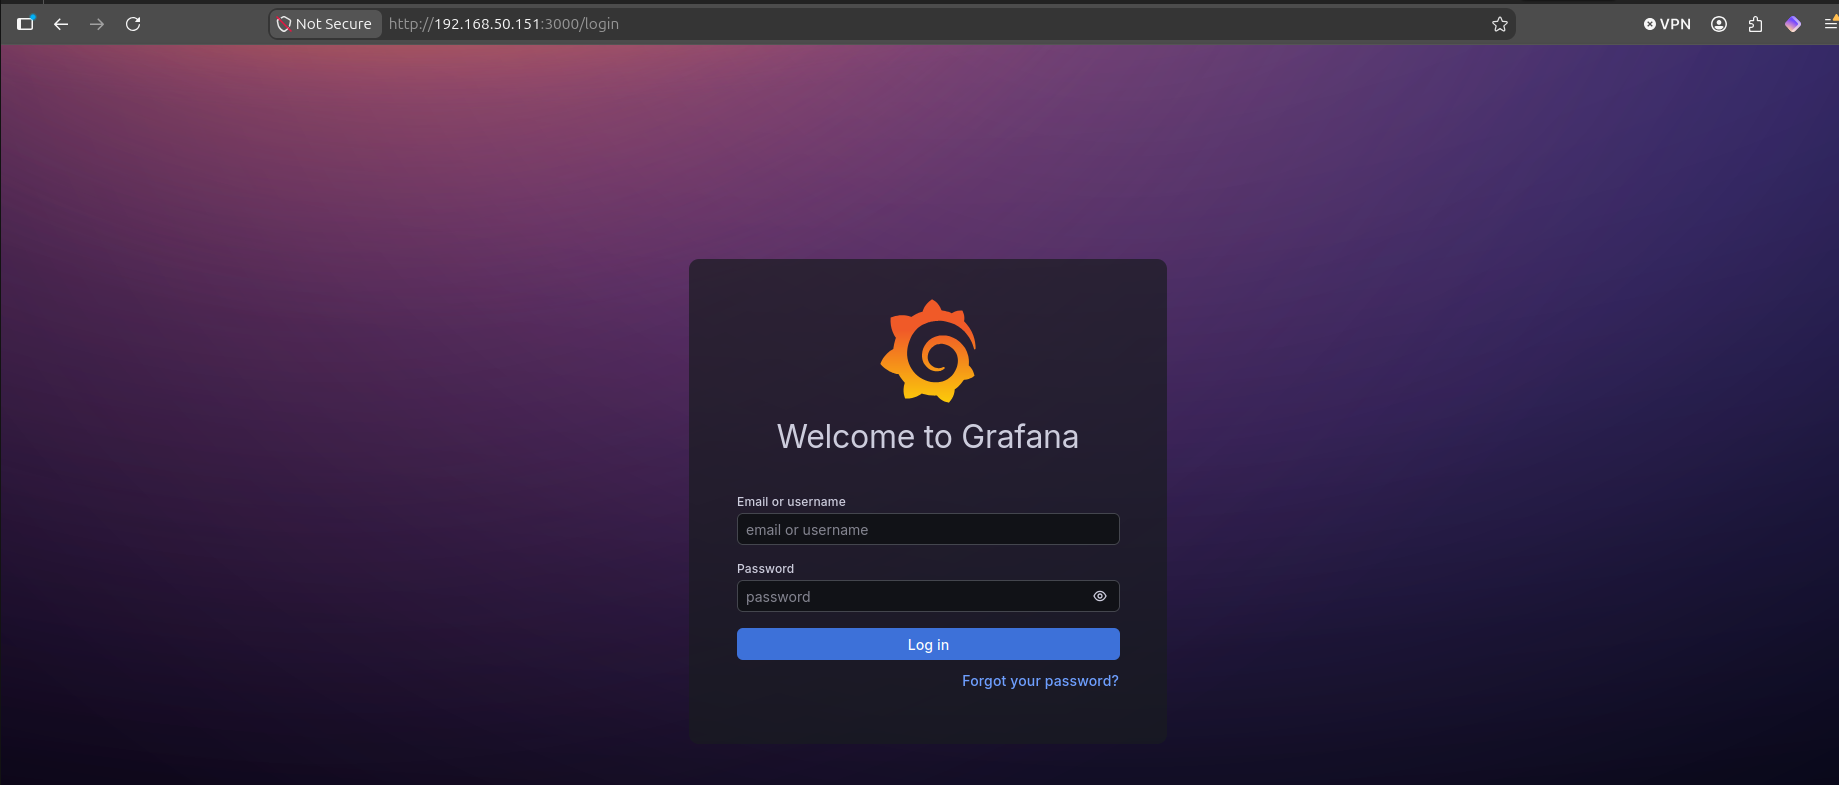This screenshot has height=785, width=1839.
Task: Focus the Email or username field
Action: (928, 529)
